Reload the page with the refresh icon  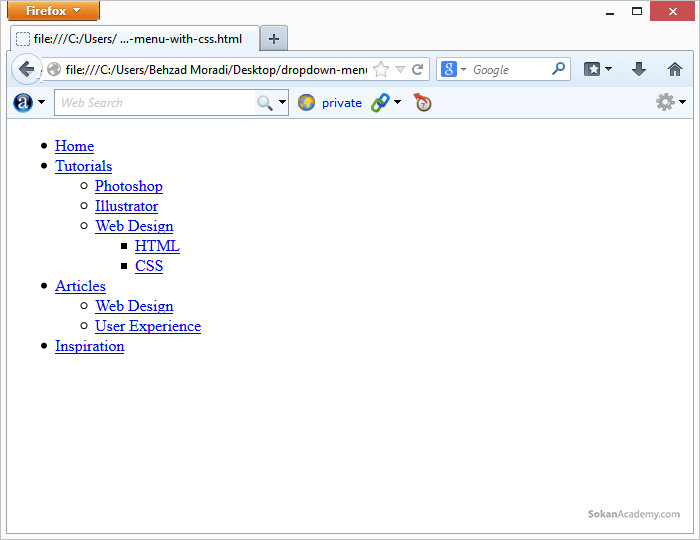pyautogui.click(x=418, y=70)
